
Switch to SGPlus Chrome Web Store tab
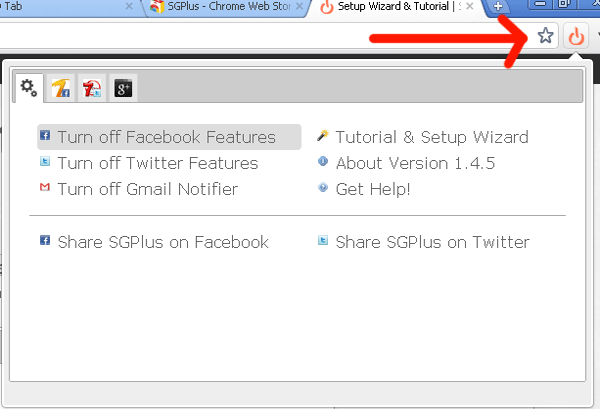click(225, 7)
